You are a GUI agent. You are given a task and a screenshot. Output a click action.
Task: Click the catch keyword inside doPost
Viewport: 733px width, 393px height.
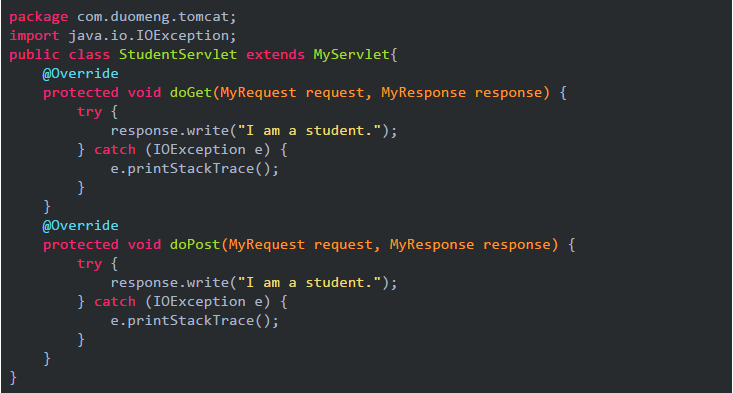coord(115,301)
